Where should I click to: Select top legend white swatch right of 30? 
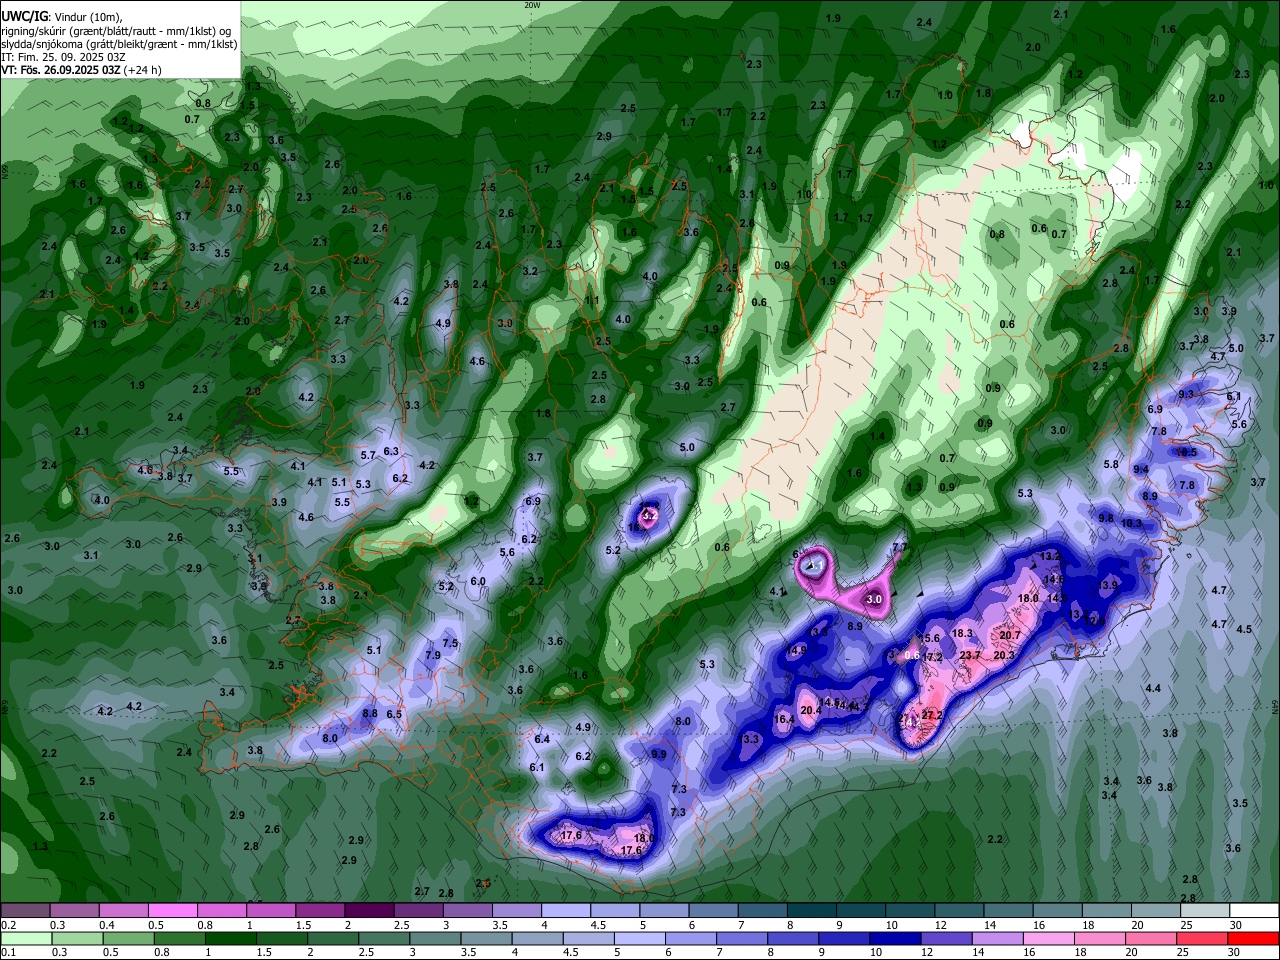tap(1254, 910)
